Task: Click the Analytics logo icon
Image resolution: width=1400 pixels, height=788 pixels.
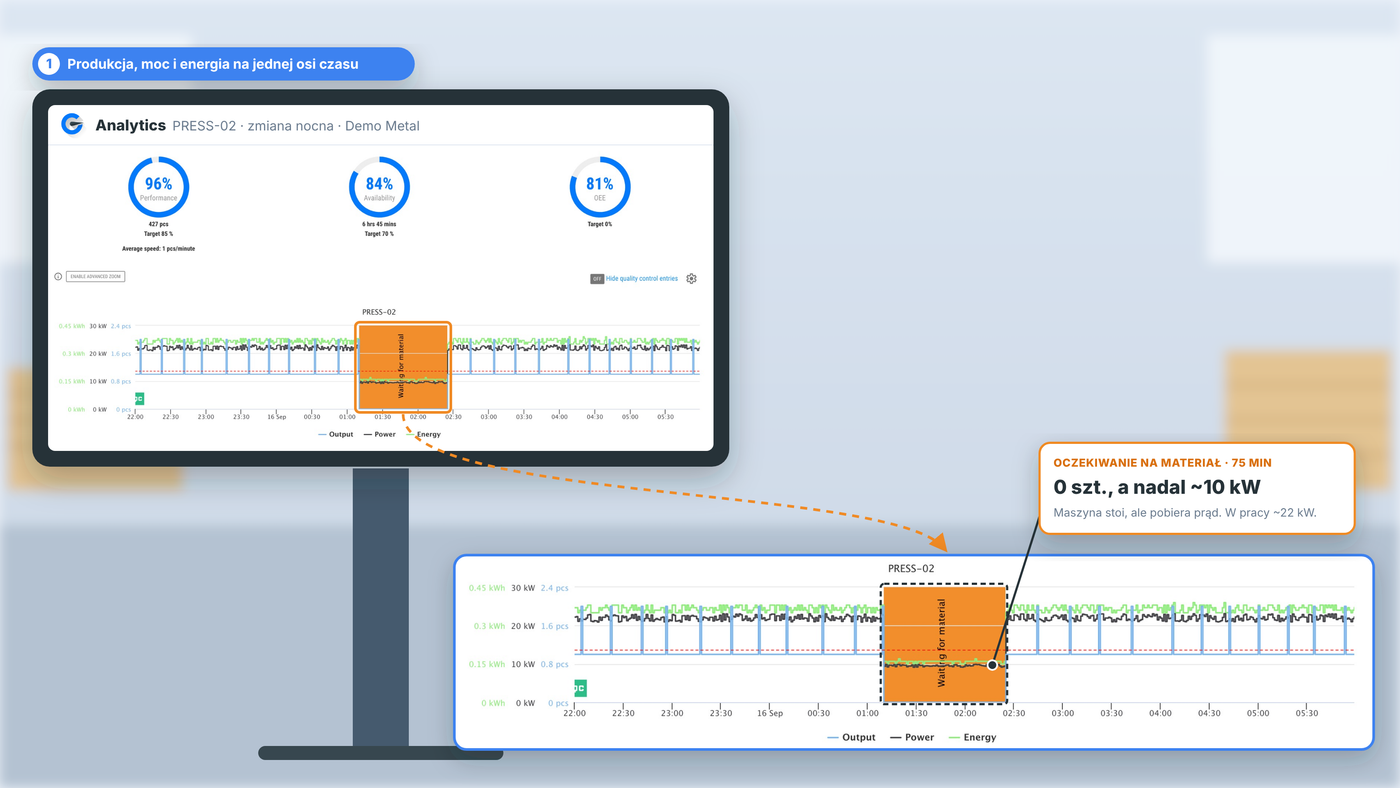Action: tap(72, 124)
